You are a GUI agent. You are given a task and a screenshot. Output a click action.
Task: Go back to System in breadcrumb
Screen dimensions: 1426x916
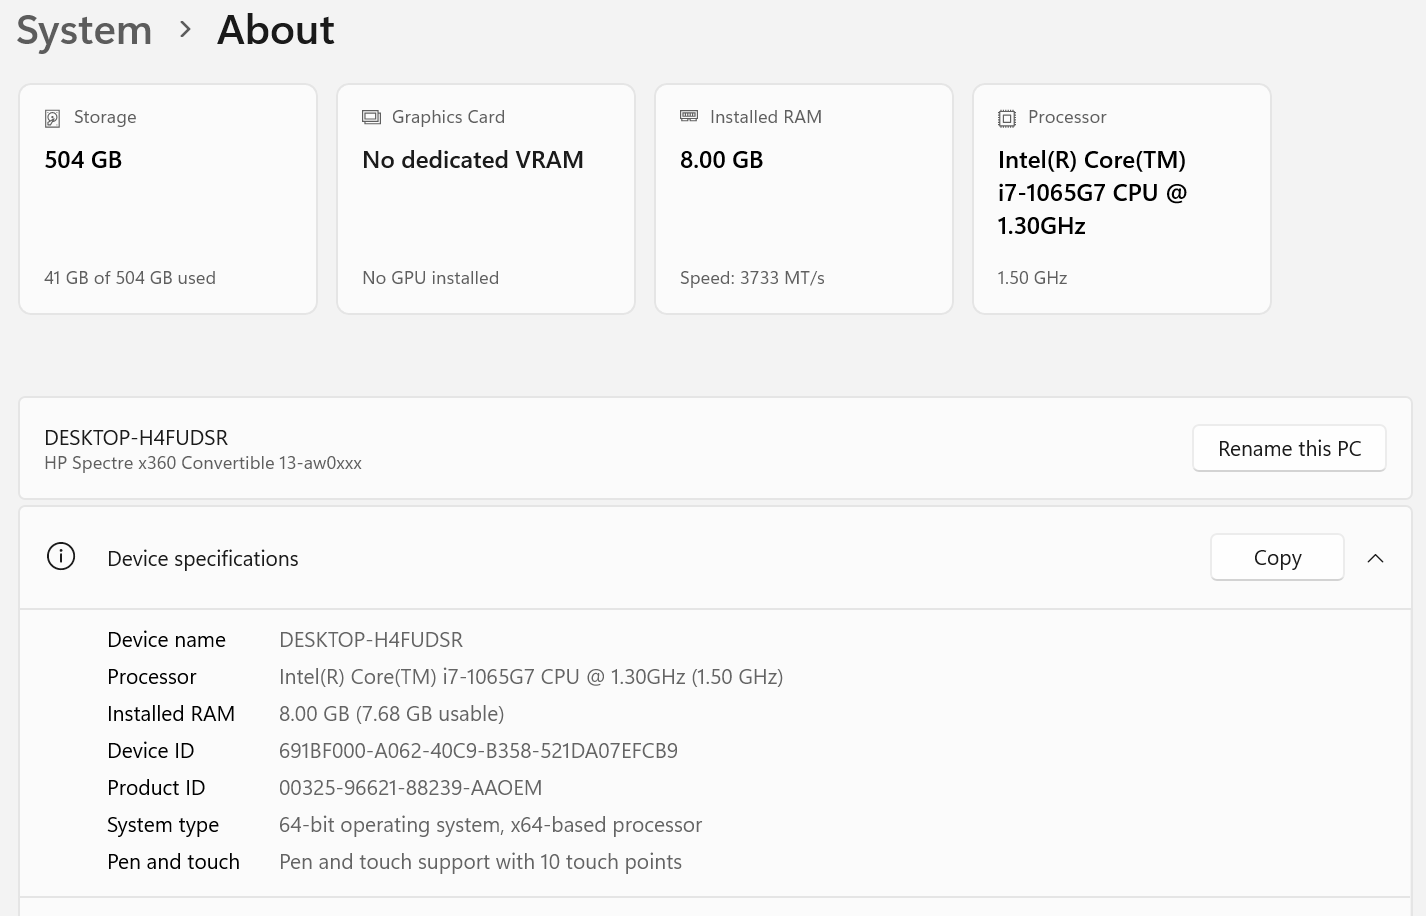point(84,30)
